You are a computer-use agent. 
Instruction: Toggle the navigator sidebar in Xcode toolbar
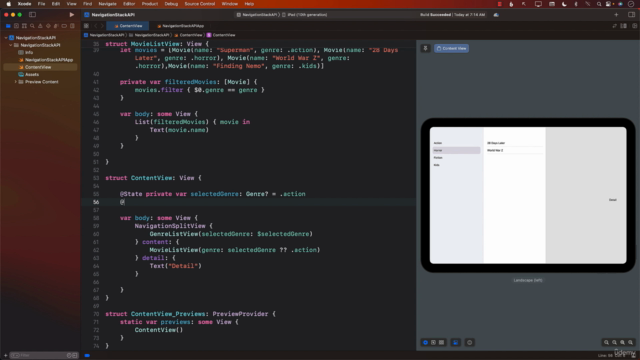click(32, 15)
